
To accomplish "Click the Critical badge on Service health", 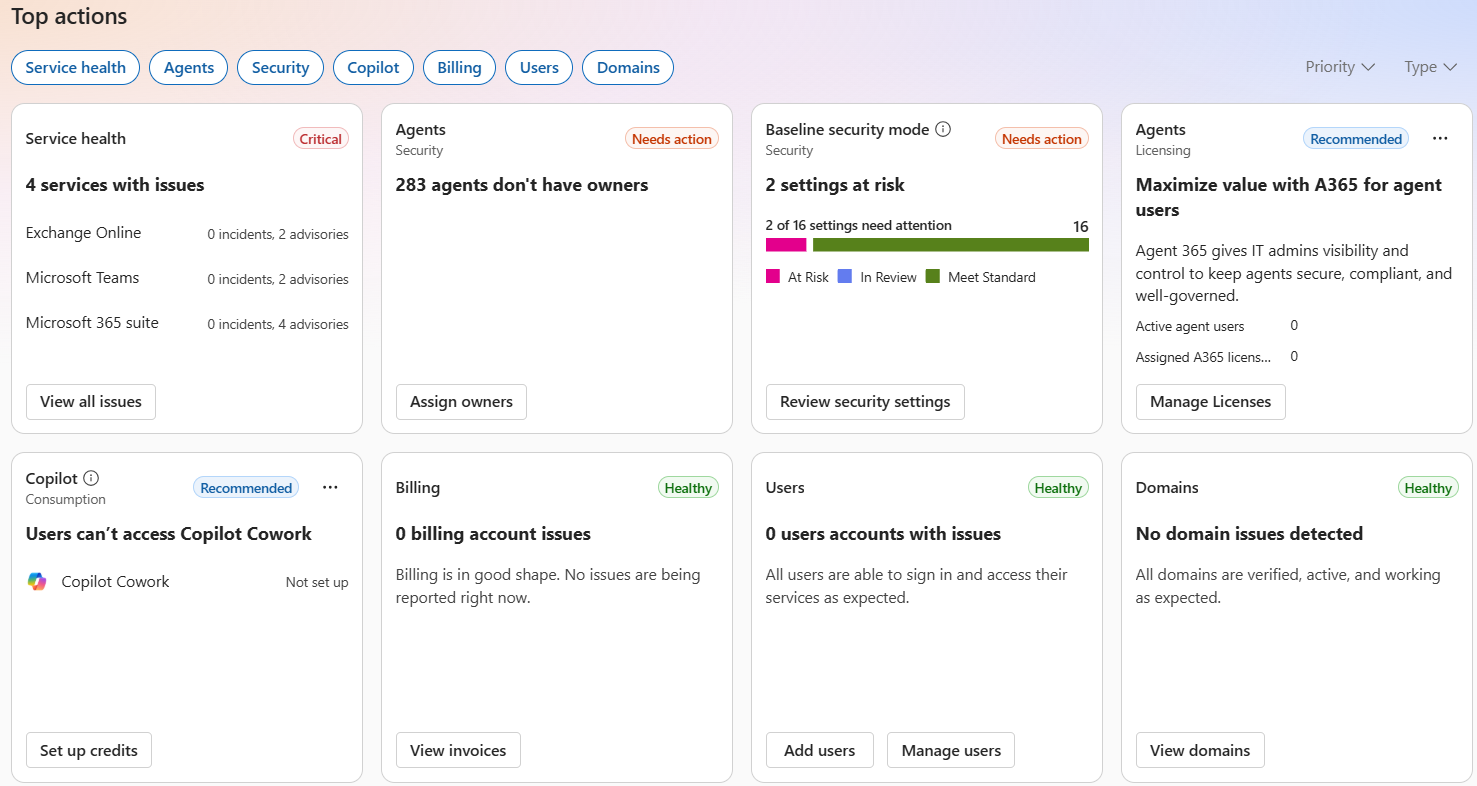I will click(x=321, y=139).
